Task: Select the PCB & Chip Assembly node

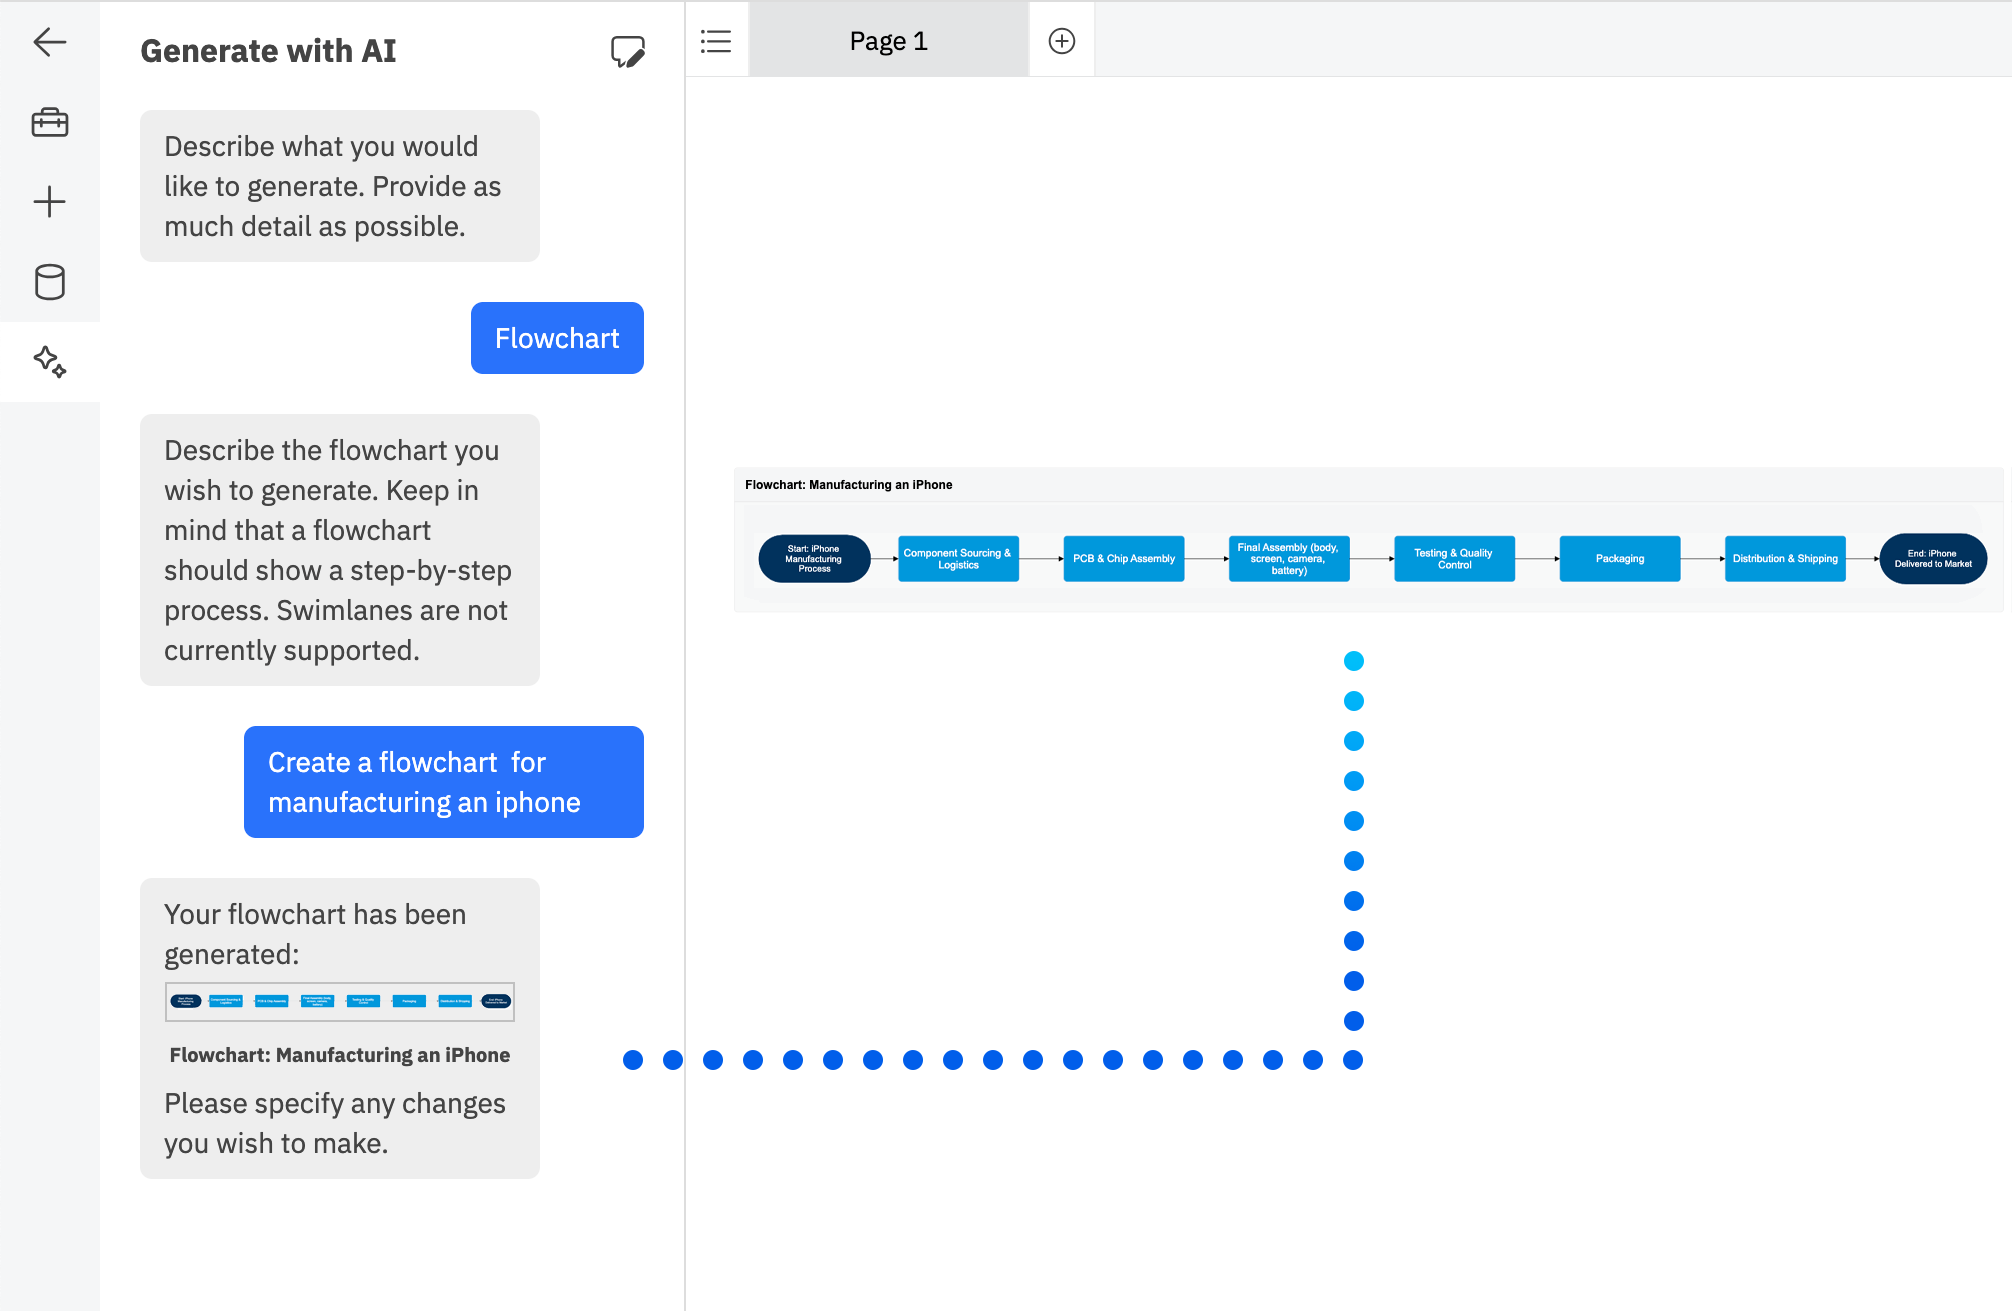Action: point(1122,558)
